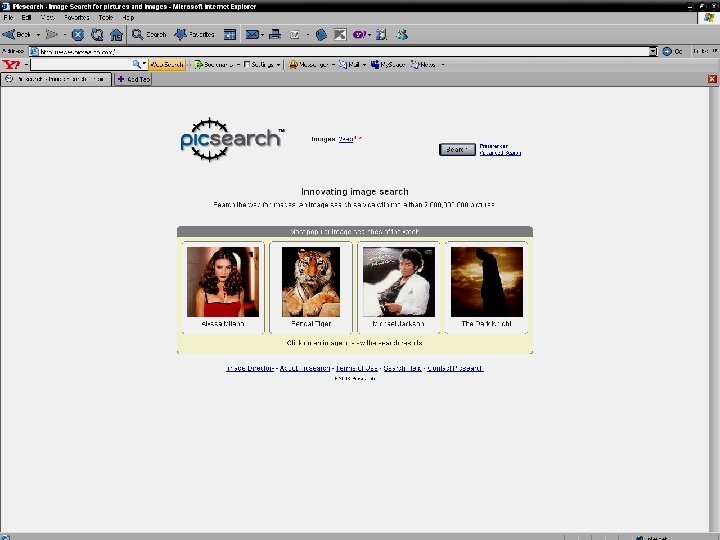The height and width of the screenshot is (540, 720).
Task: Click the Forward arrow icon
Action: point(51,34)
